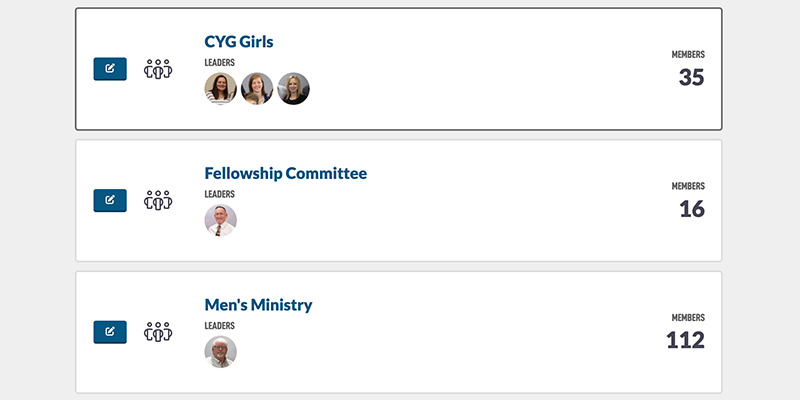Click the edit button for Fellowship Committee
Screen dimensions: 800x400
[x=110, y=201]
